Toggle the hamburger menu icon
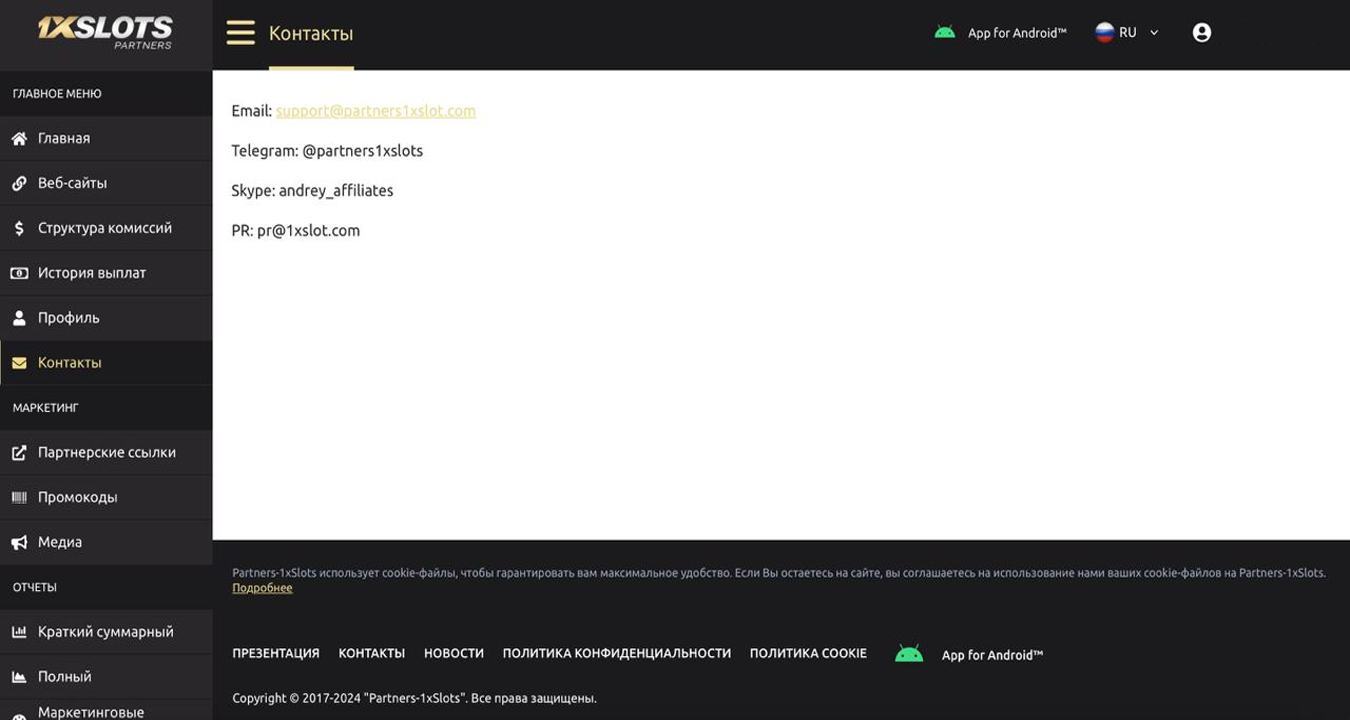Image resolution: width=1350 pixels, height=720 pixels. coord(240,33)
